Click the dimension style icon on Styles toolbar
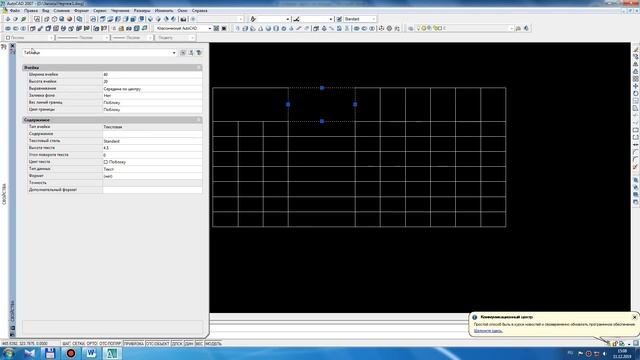640x360 pixels. coord(296,19)
